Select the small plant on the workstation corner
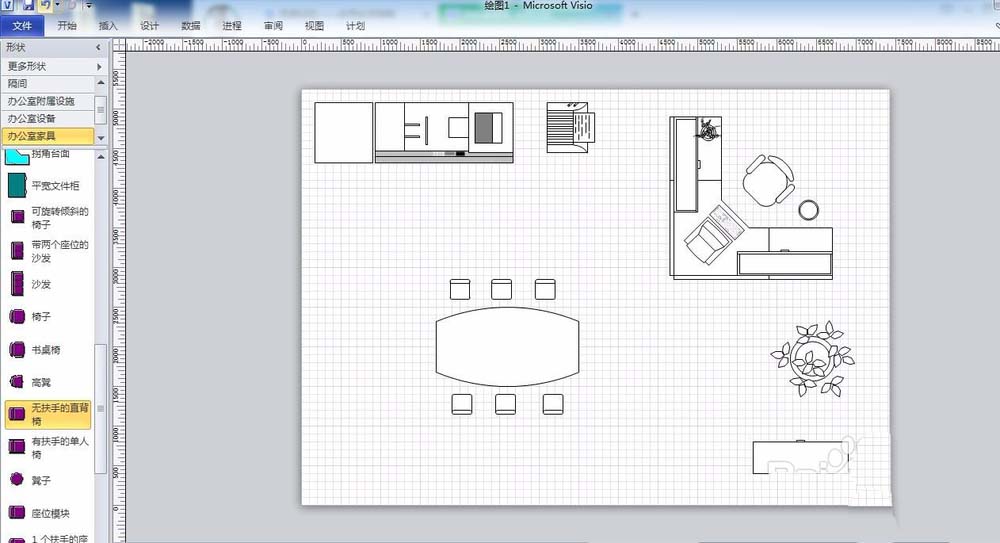 click(x=708, y=130)
